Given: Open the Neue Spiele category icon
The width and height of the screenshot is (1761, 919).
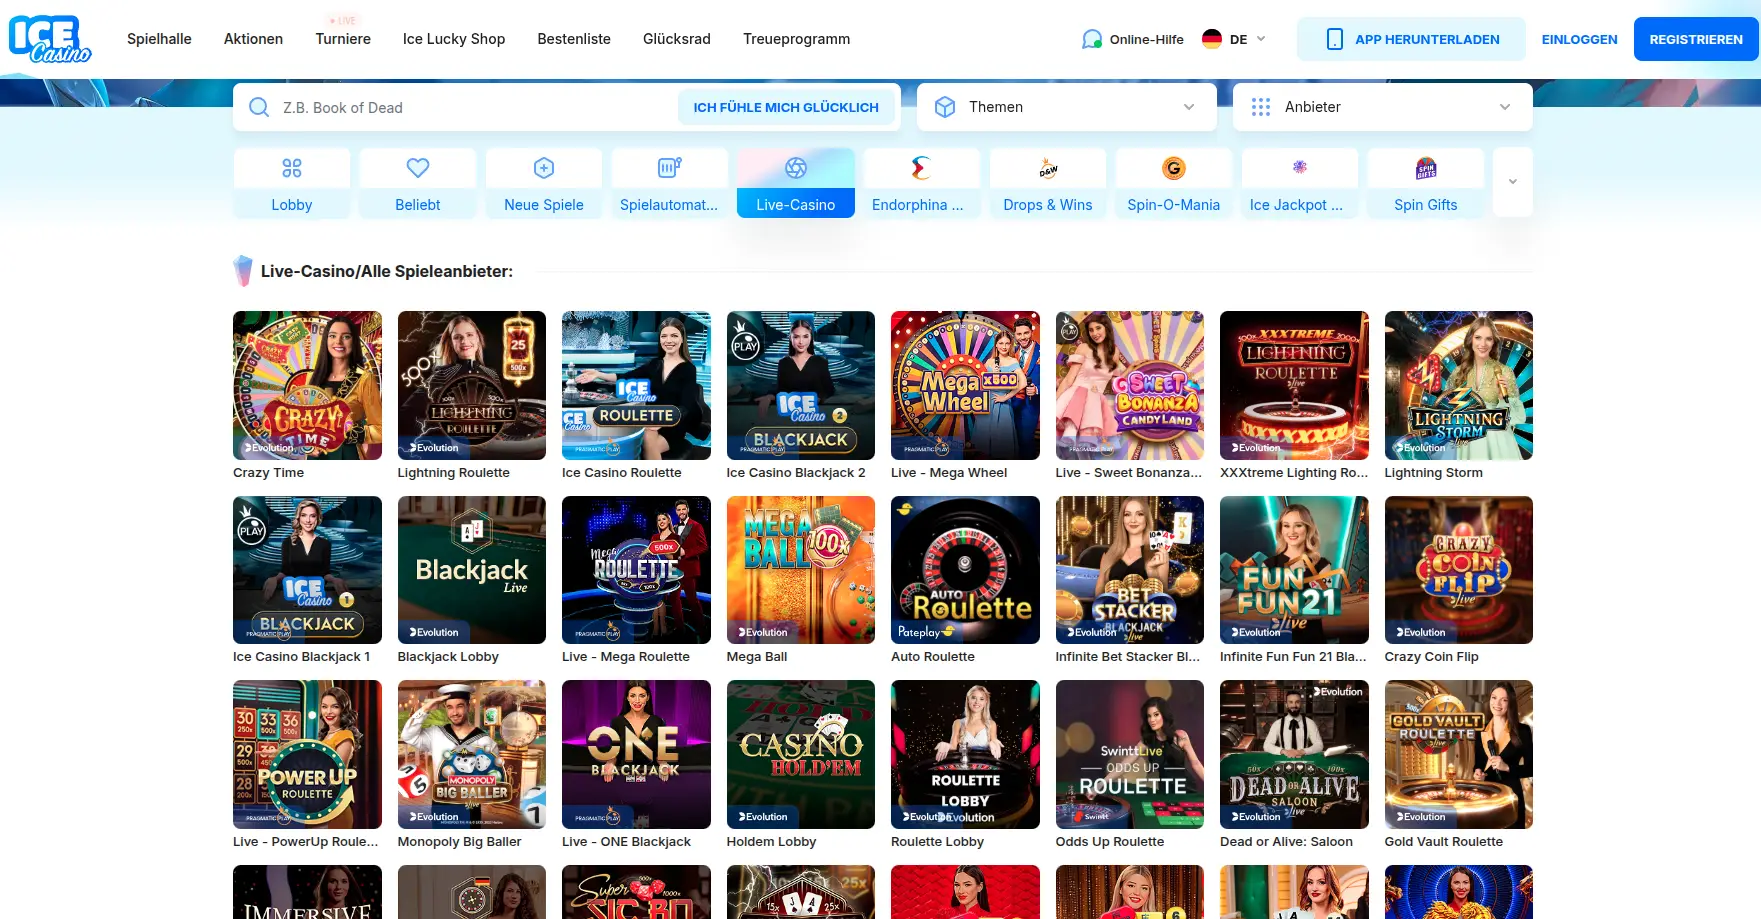Looking at the screenshot, I should (x=544, y=168).
